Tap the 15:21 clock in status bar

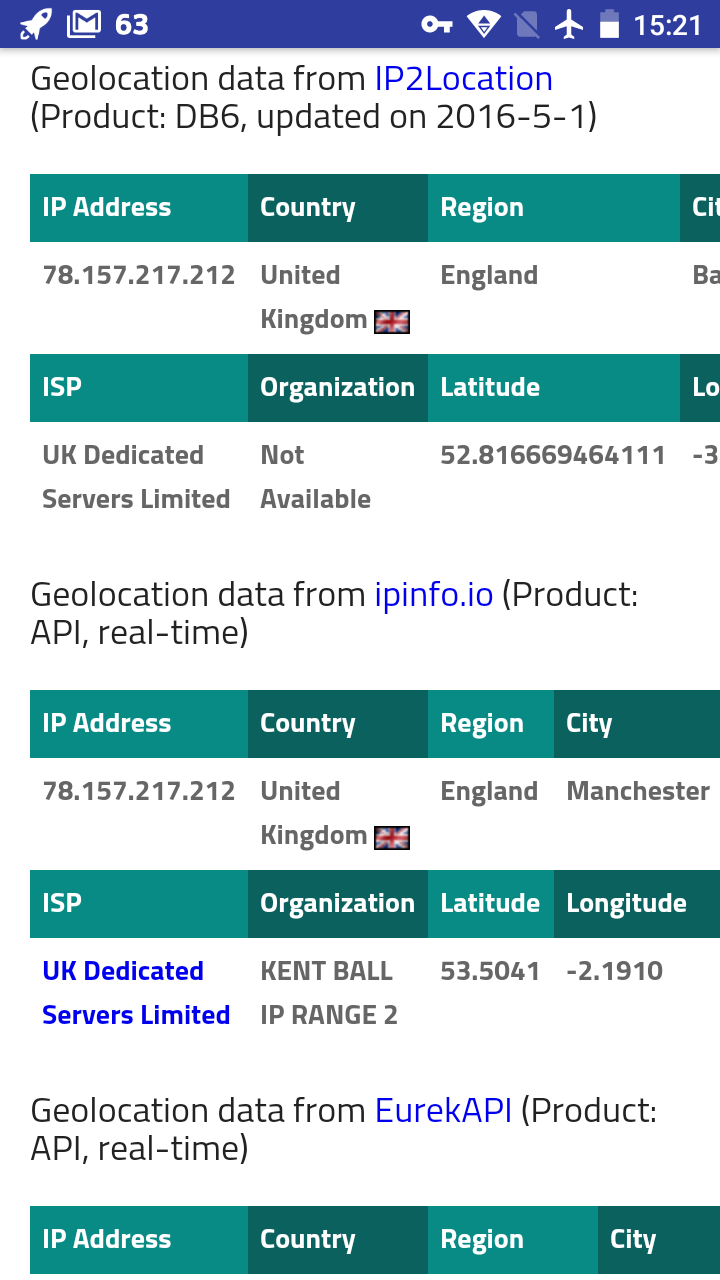click(668, 24)
